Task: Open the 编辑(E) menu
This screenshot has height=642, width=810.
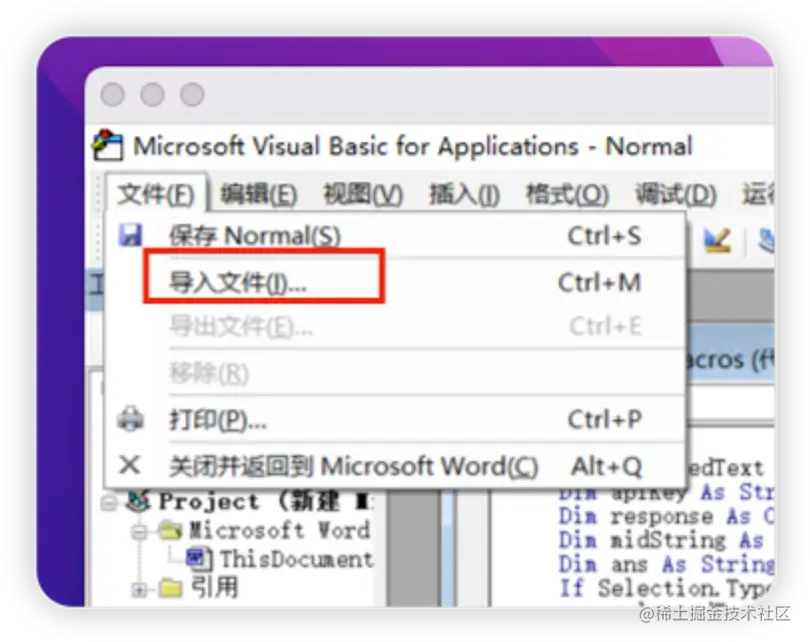Action: (x=259, y=195)
